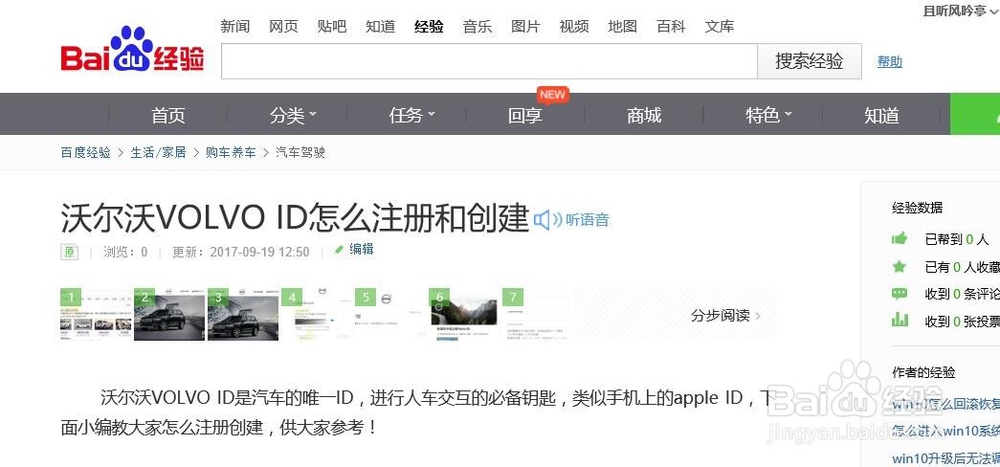Viewport: 1000px width, 467px height.
Task: Click the 原 original badge
Action: [x=70, y=251]
